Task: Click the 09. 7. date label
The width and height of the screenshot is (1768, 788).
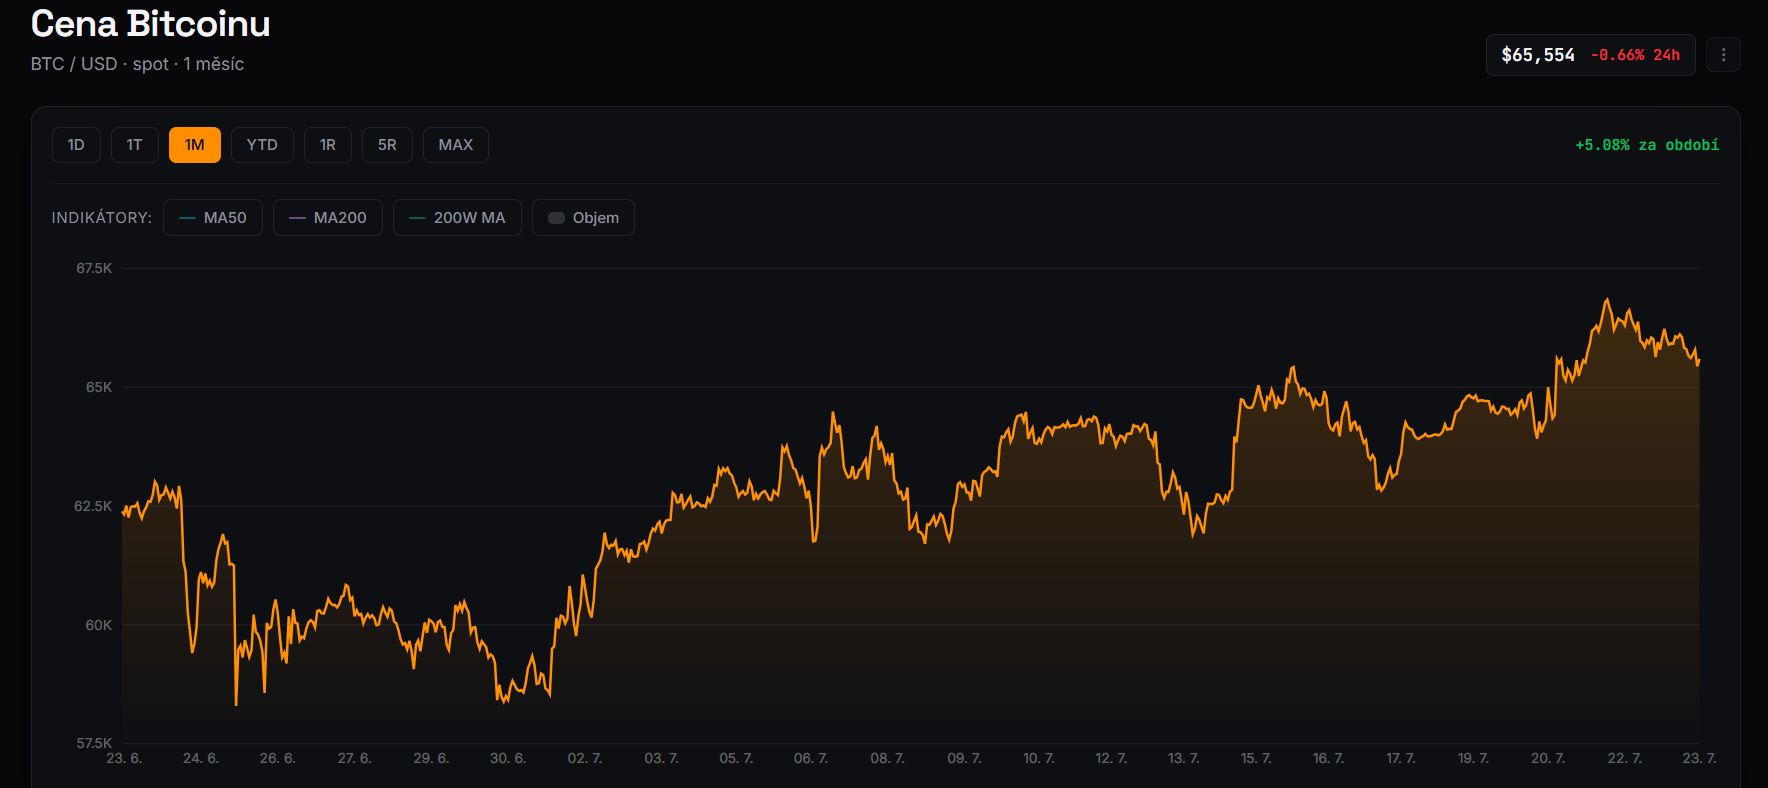Action: [x=964, y=758]
